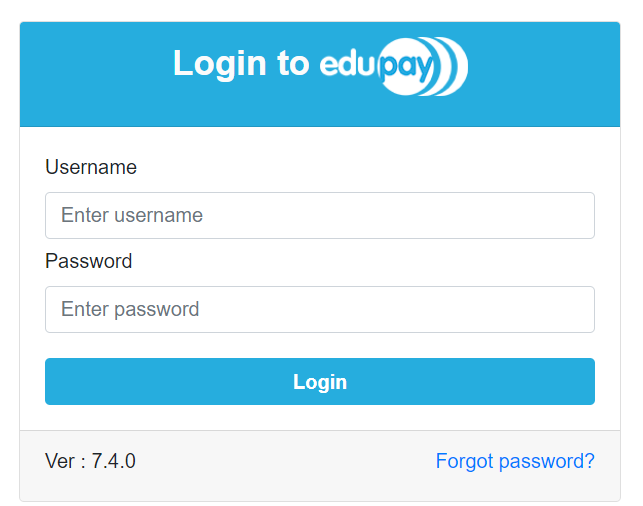Screen dimensions: 643x506
Task: Focus the Enter username field
Action: click(320, 215)
